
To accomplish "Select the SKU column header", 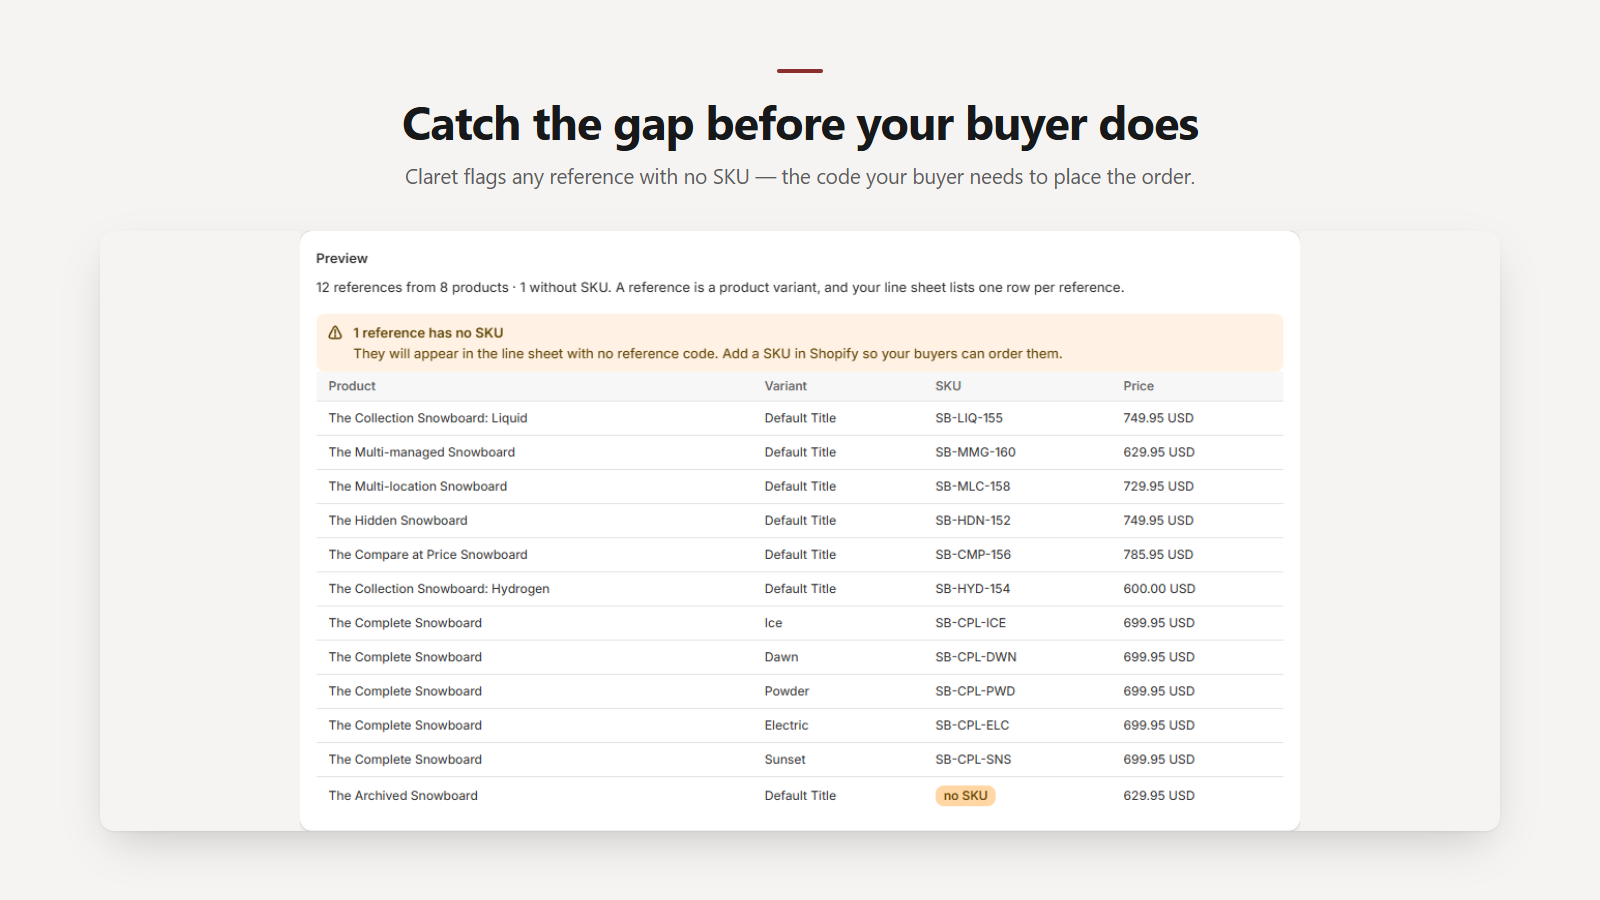I will coord(948,386).
